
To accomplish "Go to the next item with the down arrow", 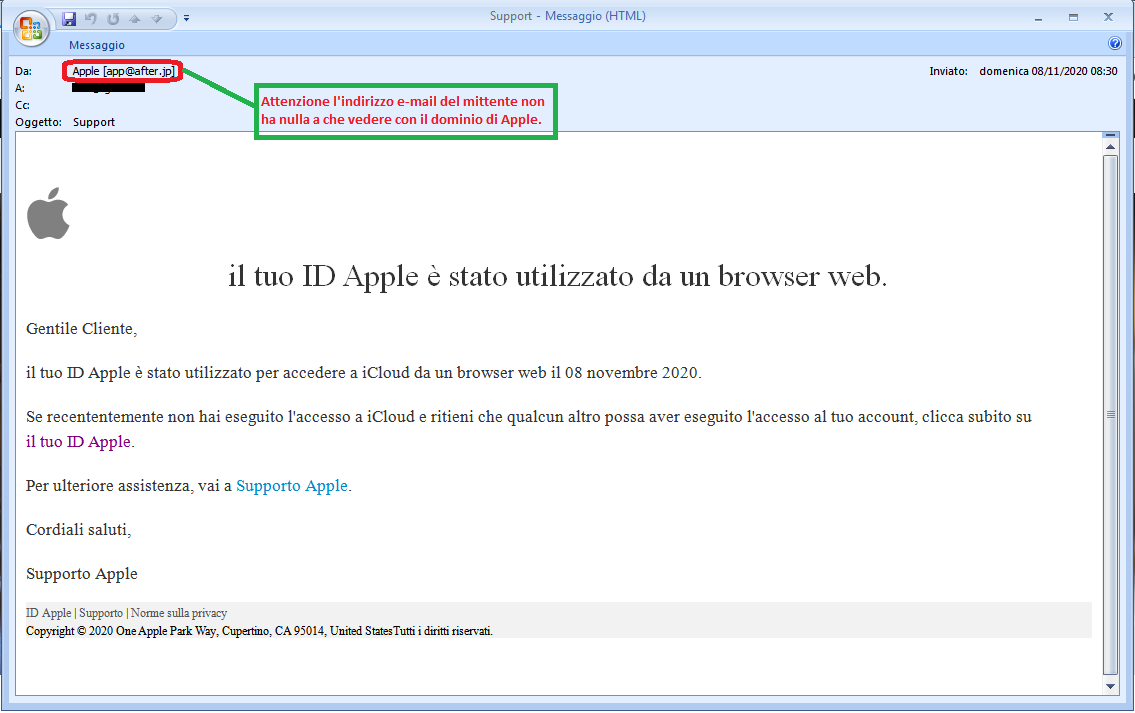I will 156,19.
